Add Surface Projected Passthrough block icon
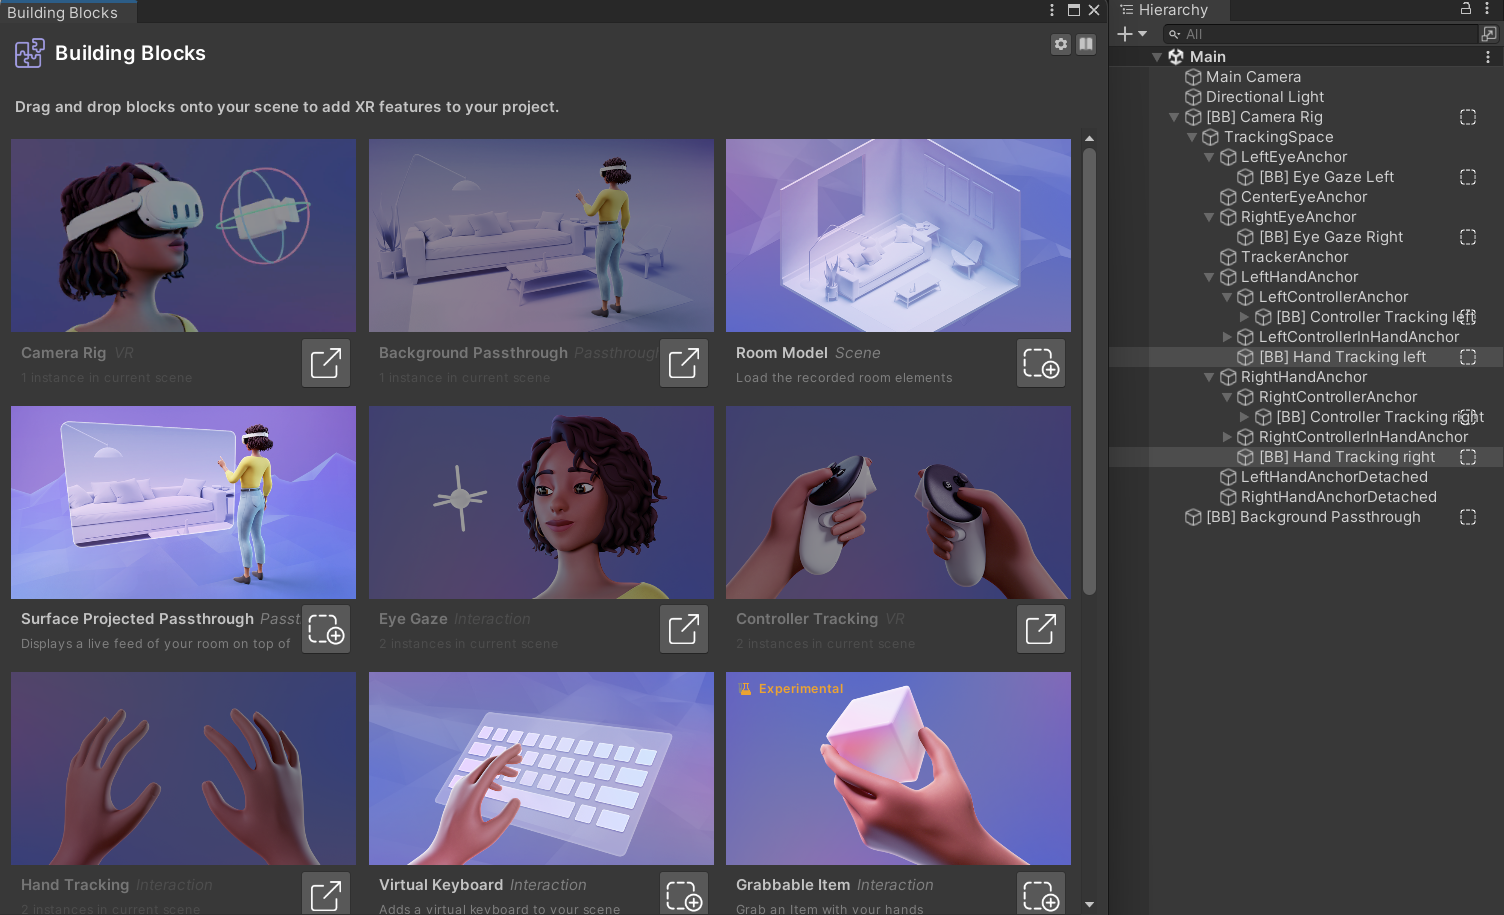 pos(326,629)
